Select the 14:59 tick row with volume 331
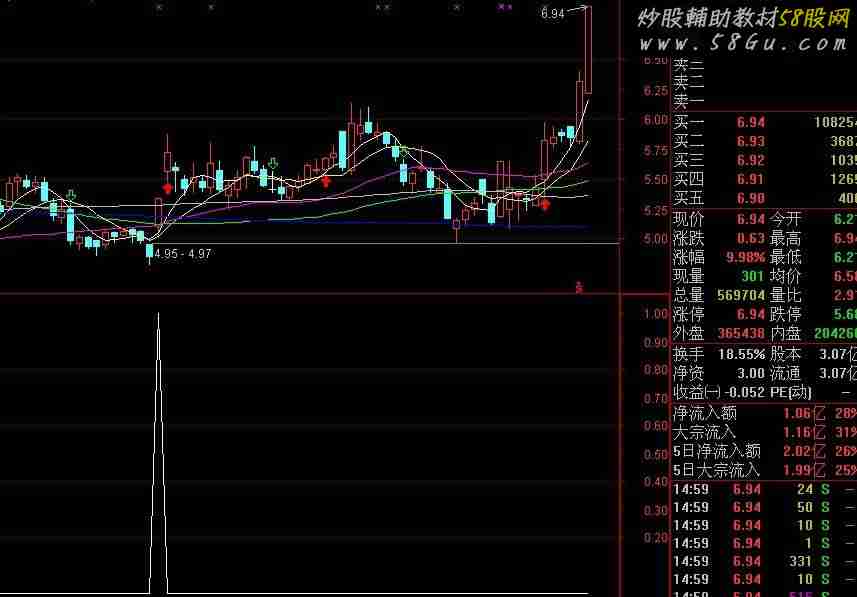 [x=763, y=561]
